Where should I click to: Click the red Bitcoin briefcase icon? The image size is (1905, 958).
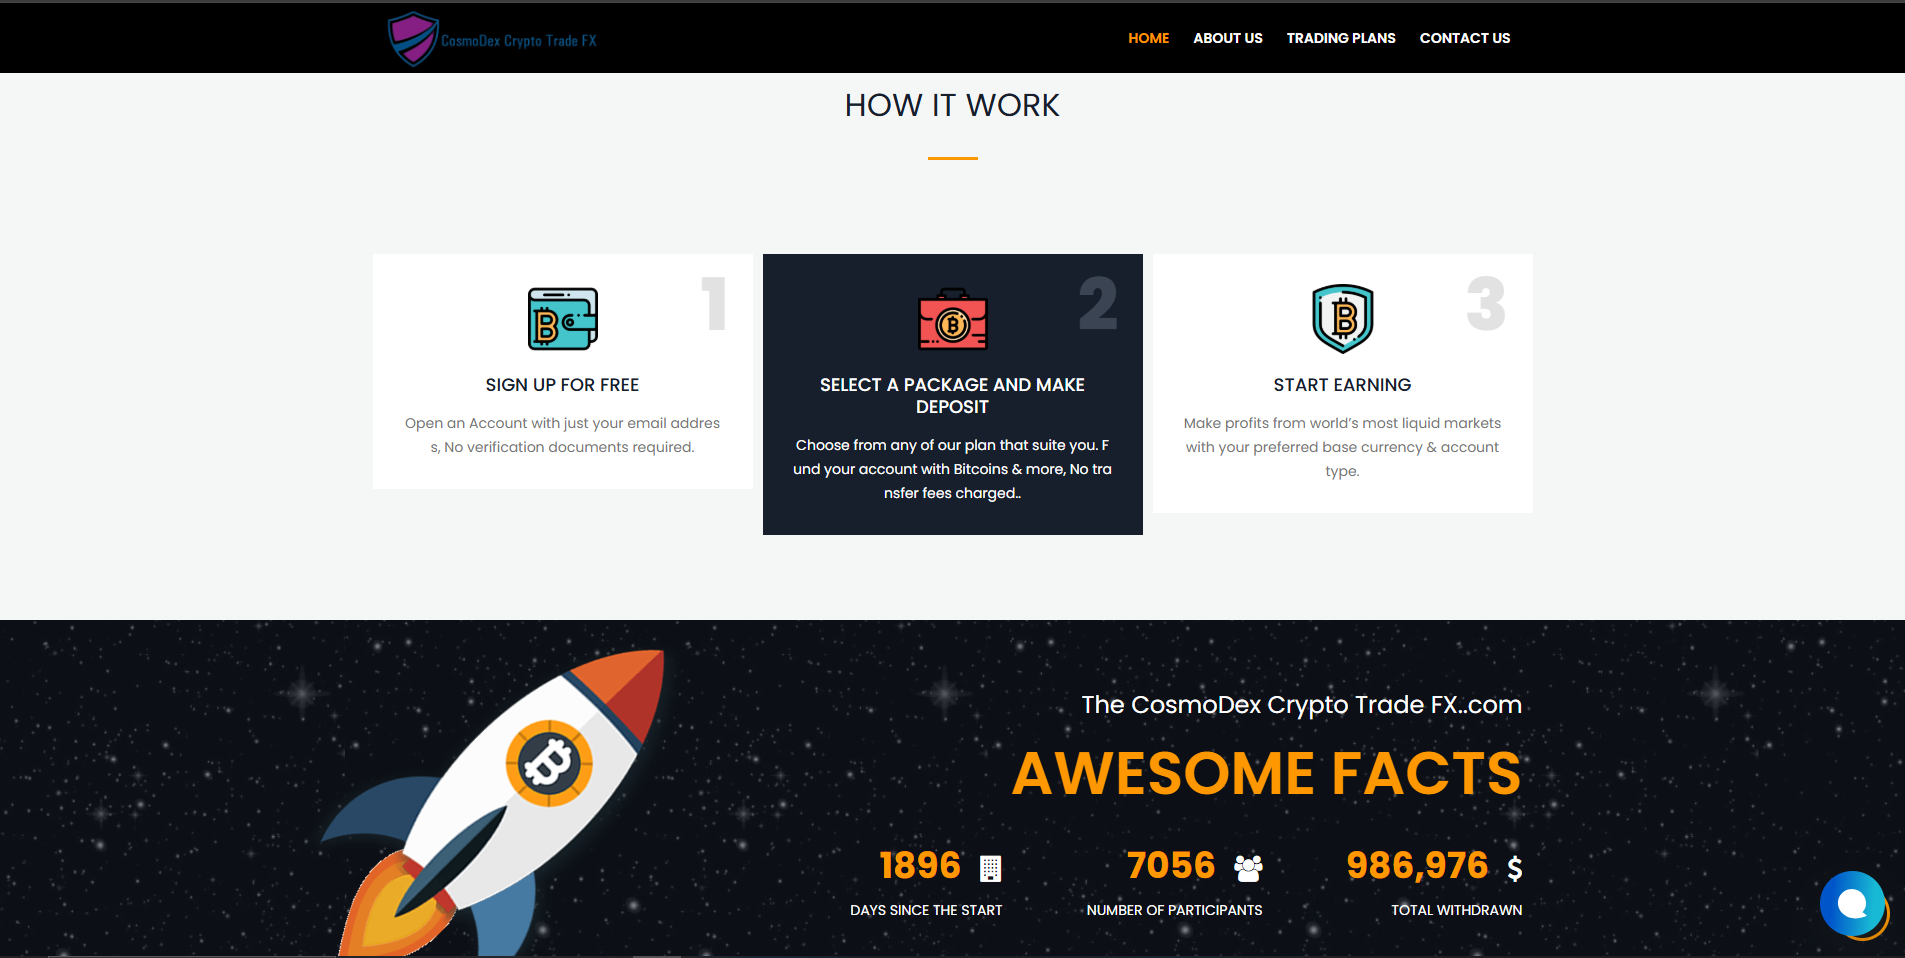click(952, 320)
